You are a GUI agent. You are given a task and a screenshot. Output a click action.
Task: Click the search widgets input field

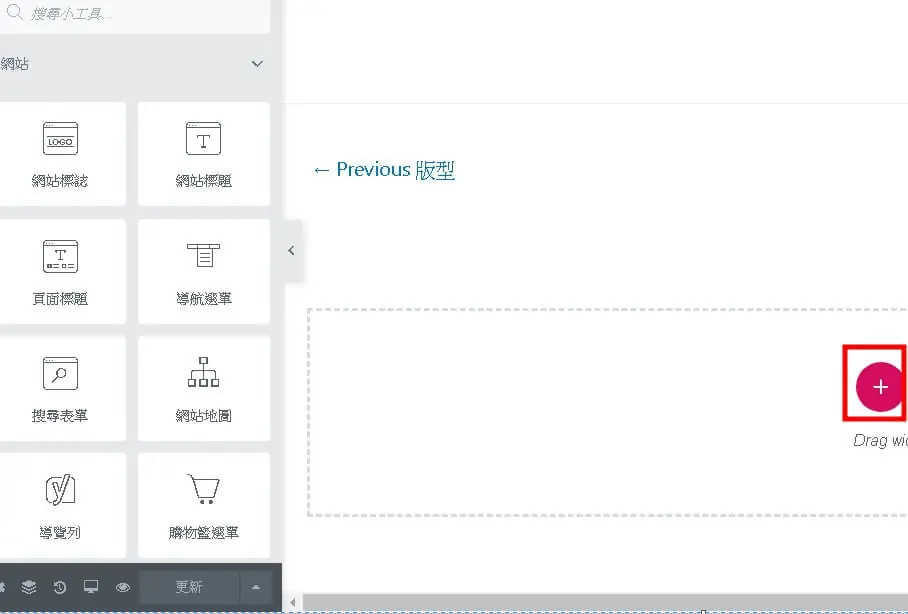pyautogui.click(x=134, y=14)
